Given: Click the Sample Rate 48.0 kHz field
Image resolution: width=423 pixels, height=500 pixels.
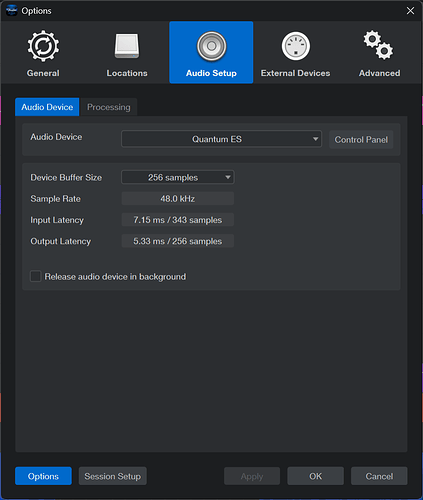Looking at the screenshot, I should (x=178, y=198).
